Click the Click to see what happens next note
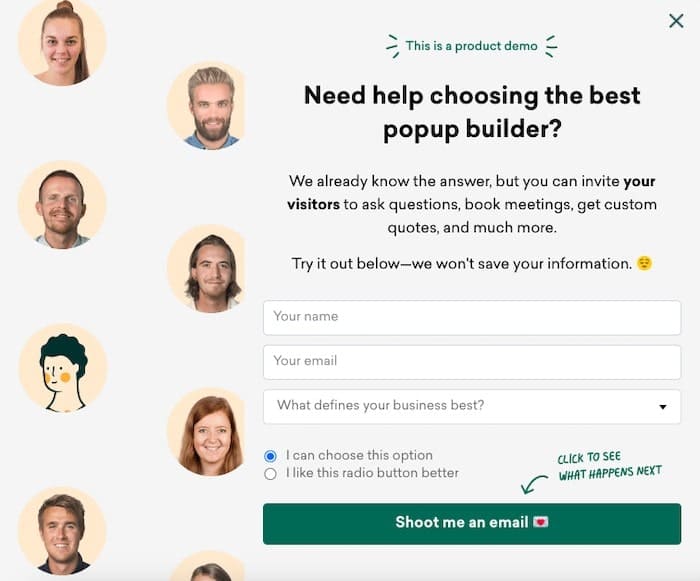The image size is (700, 581). pos(609,465)
